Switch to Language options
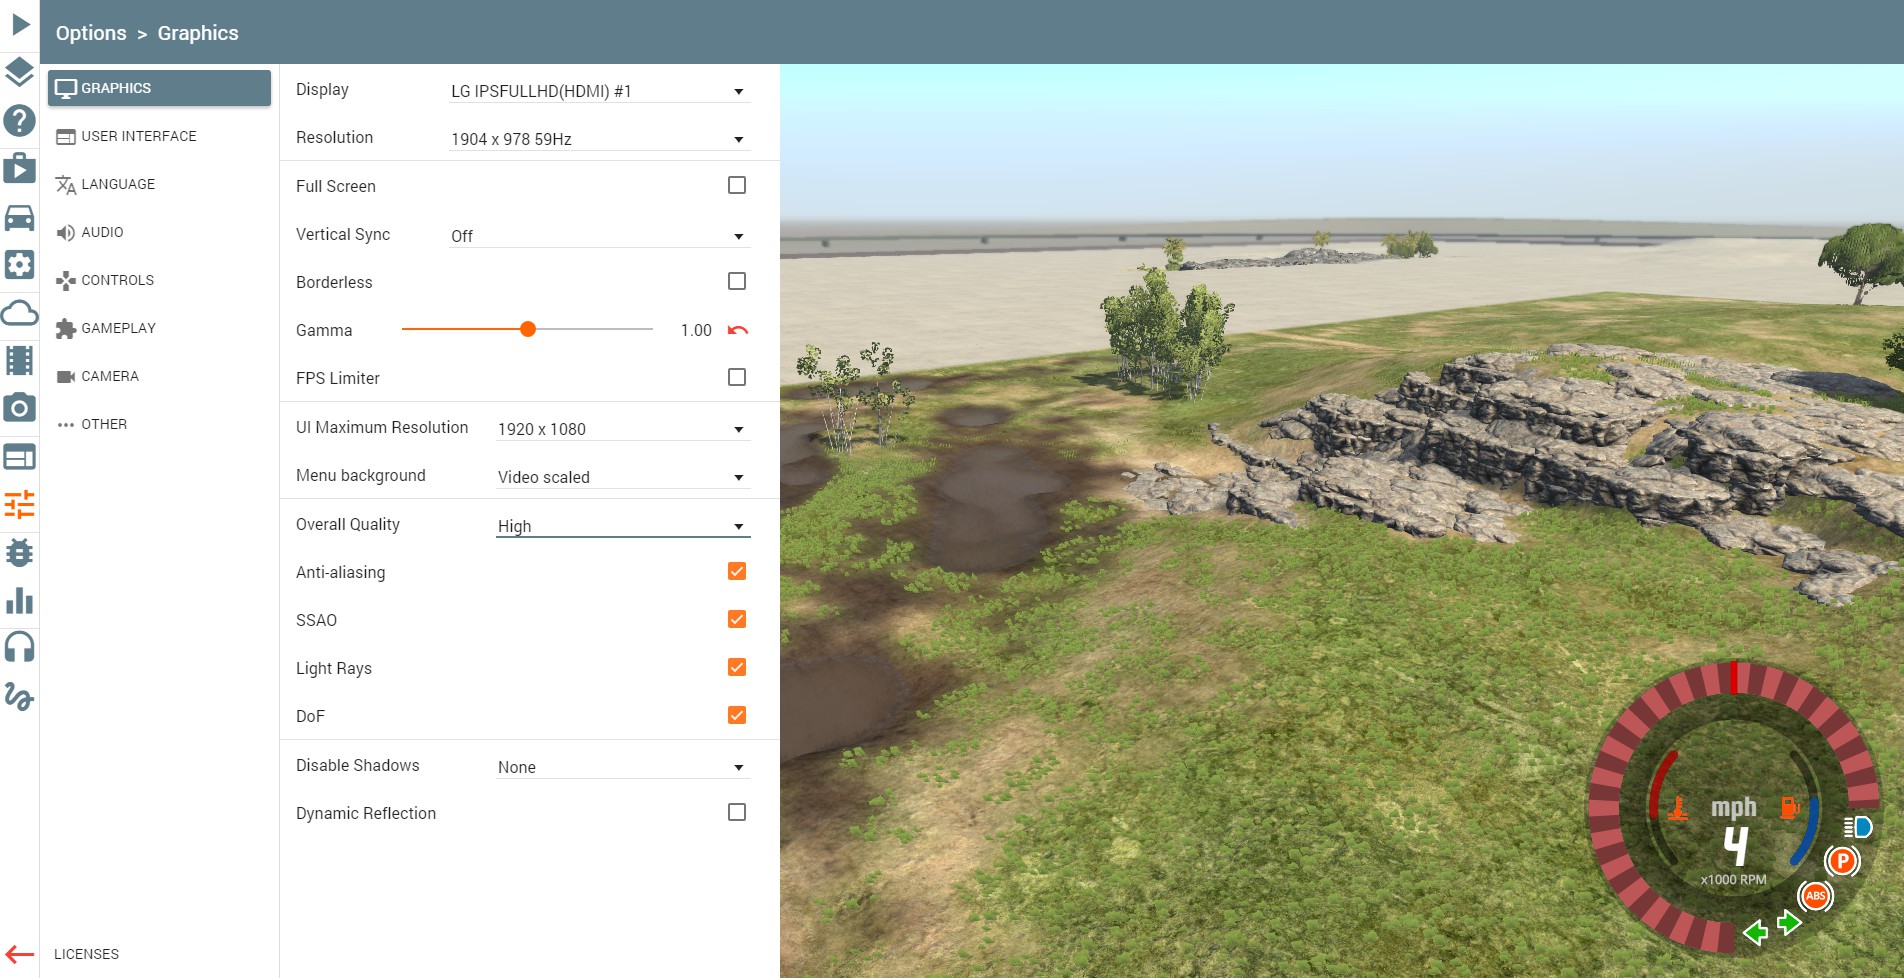Image resolution: width=1904 pixels, height=978 pixels. point(159,184)
